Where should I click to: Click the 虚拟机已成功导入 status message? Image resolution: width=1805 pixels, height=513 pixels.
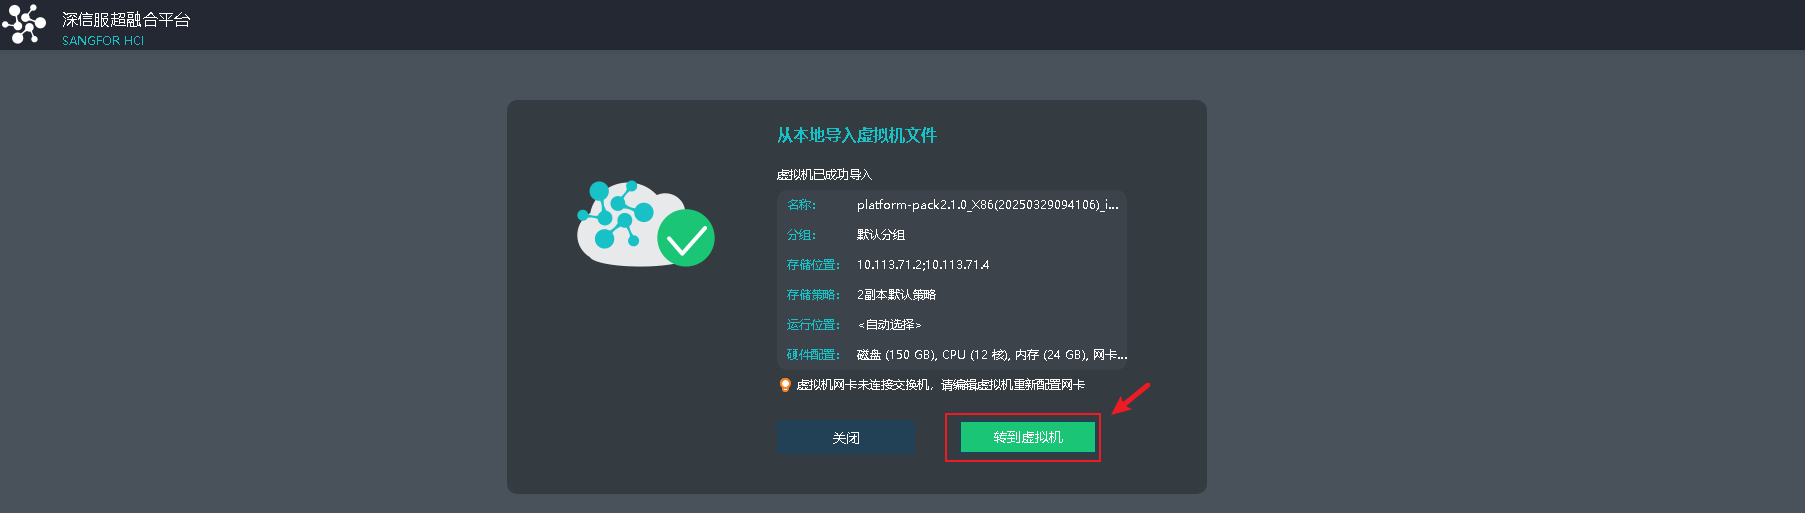coord(824,175)
